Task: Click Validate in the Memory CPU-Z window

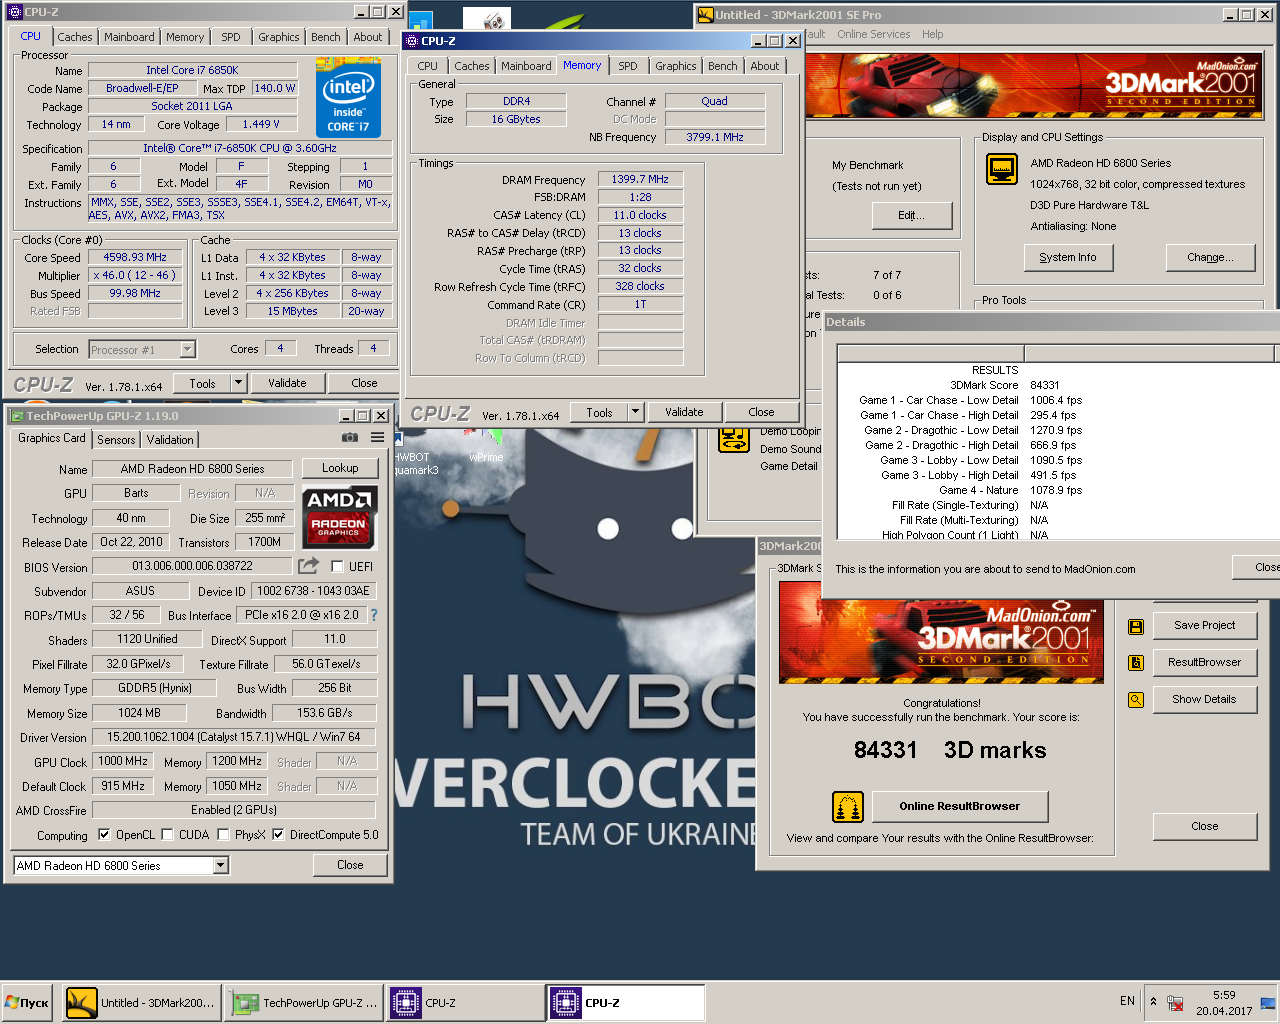Action: point(684,412)
